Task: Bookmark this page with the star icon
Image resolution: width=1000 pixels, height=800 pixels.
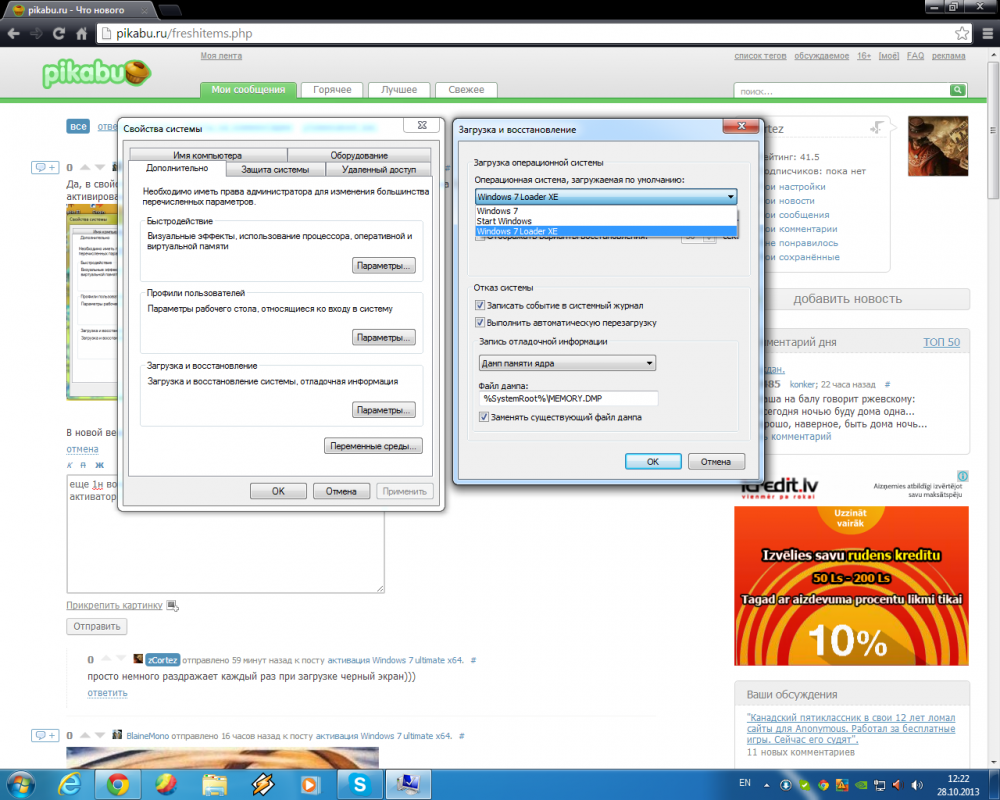Action: 962,34
